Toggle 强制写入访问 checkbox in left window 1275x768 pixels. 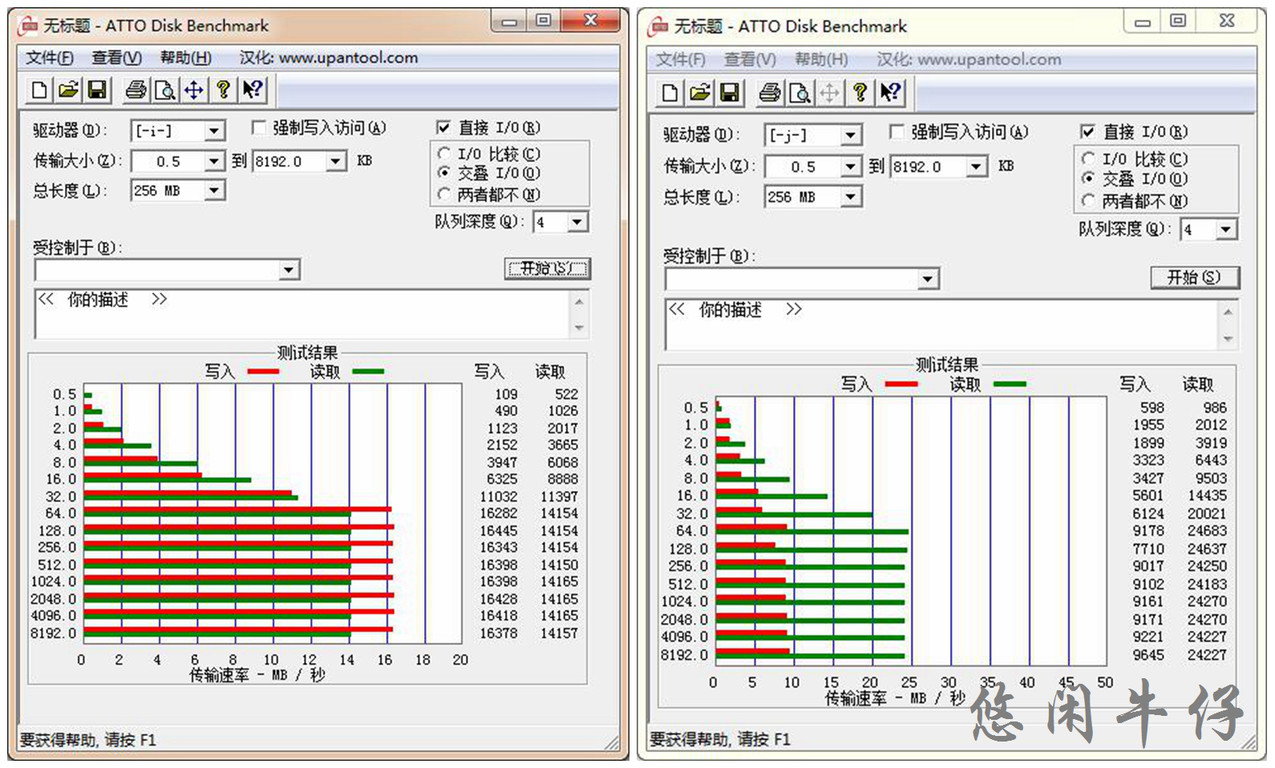(258, 128)
